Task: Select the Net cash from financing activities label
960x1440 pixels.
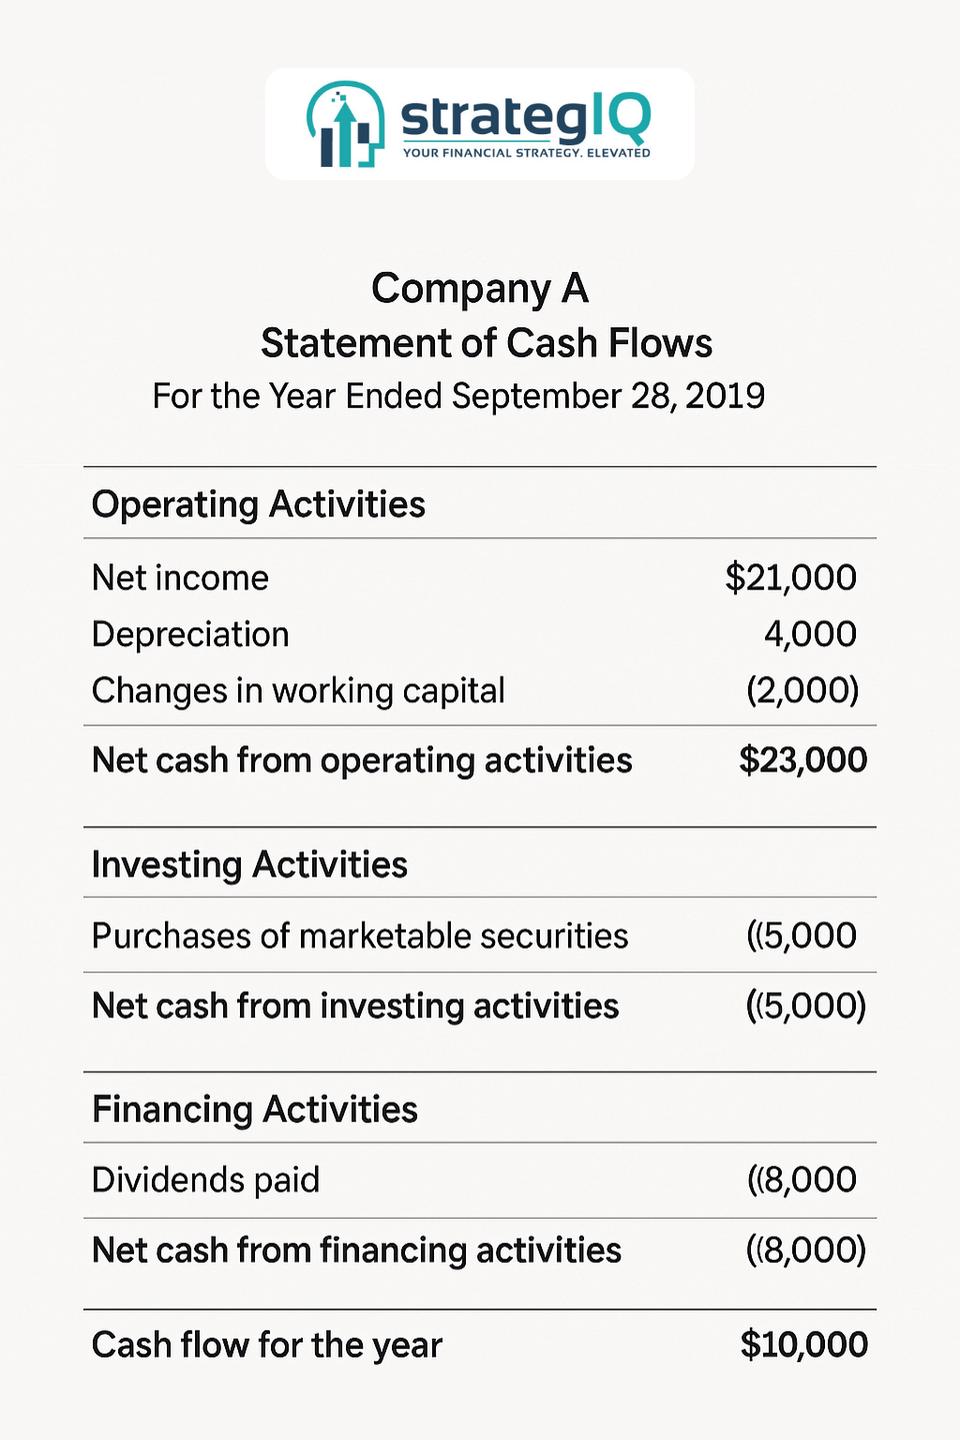Action: pyautogui.click(x=356, y=1250)
